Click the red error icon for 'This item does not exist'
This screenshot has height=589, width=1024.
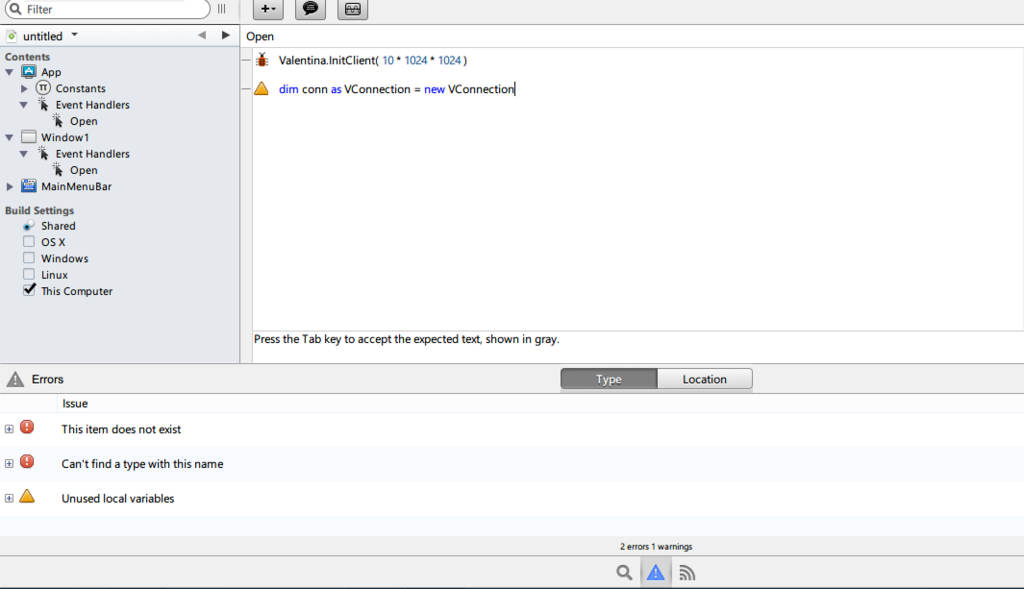(27, 427)
